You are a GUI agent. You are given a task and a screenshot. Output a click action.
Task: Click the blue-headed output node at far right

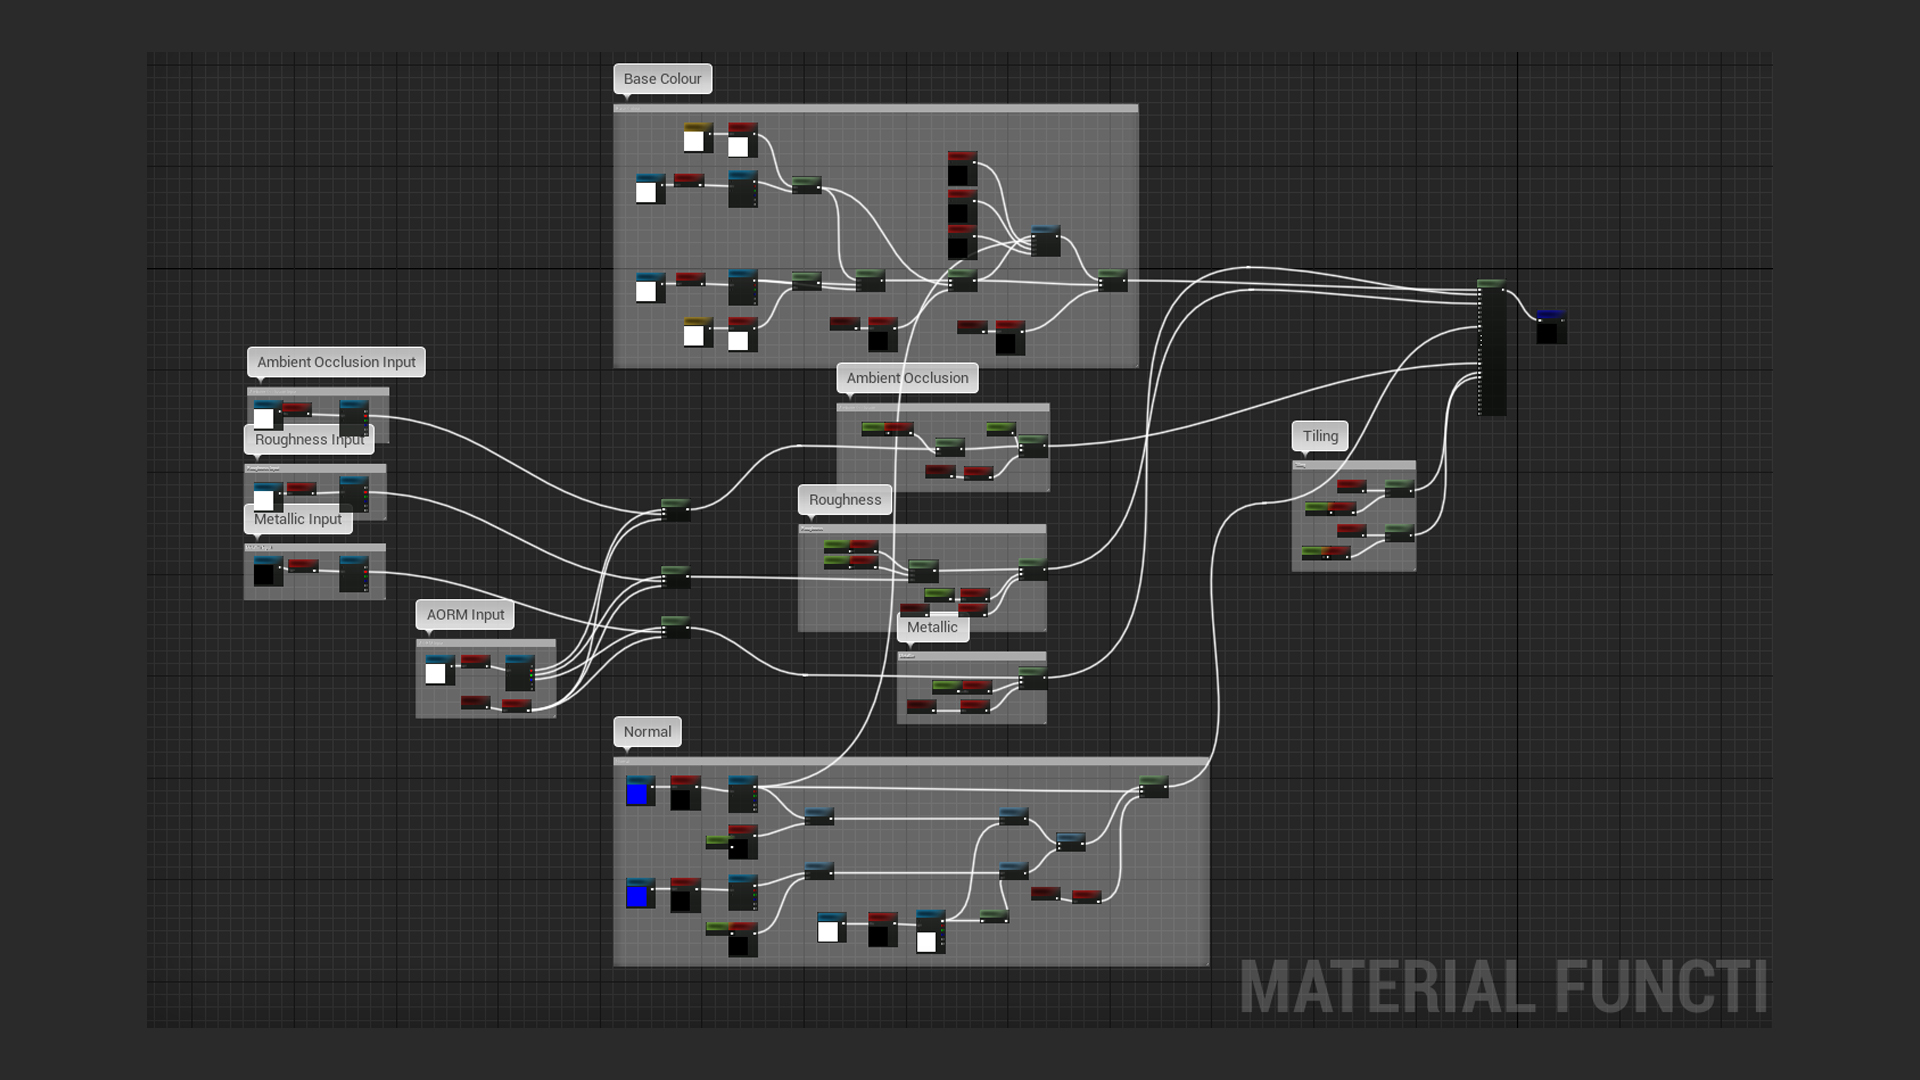click(x=1551, y=326)
